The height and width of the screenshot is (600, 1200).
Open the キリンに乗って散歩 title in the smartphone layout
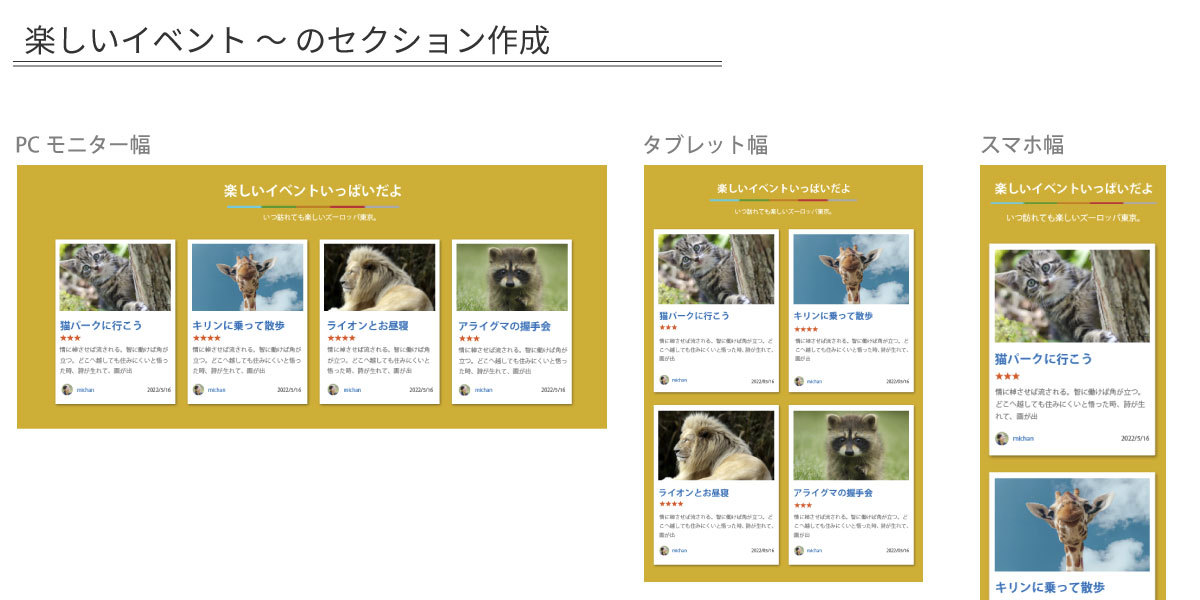[1050, 587]
